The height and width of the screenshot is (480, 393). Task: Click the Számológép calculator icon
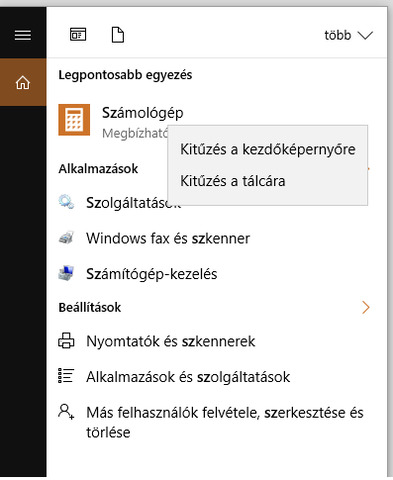click(x=74, y=120)
